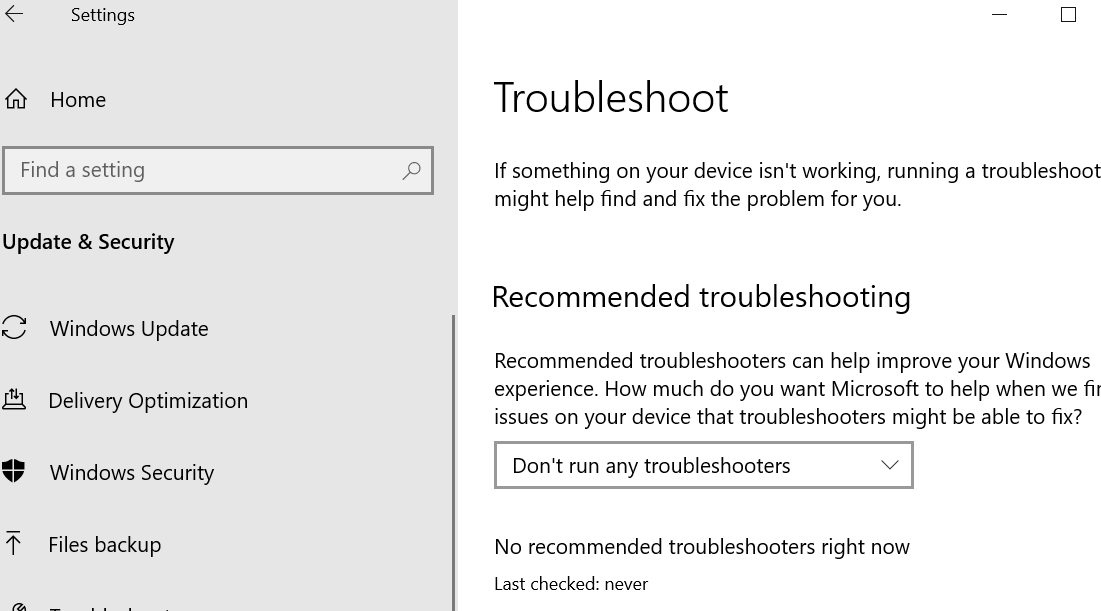Click the Settings window title

coord(103,15)
